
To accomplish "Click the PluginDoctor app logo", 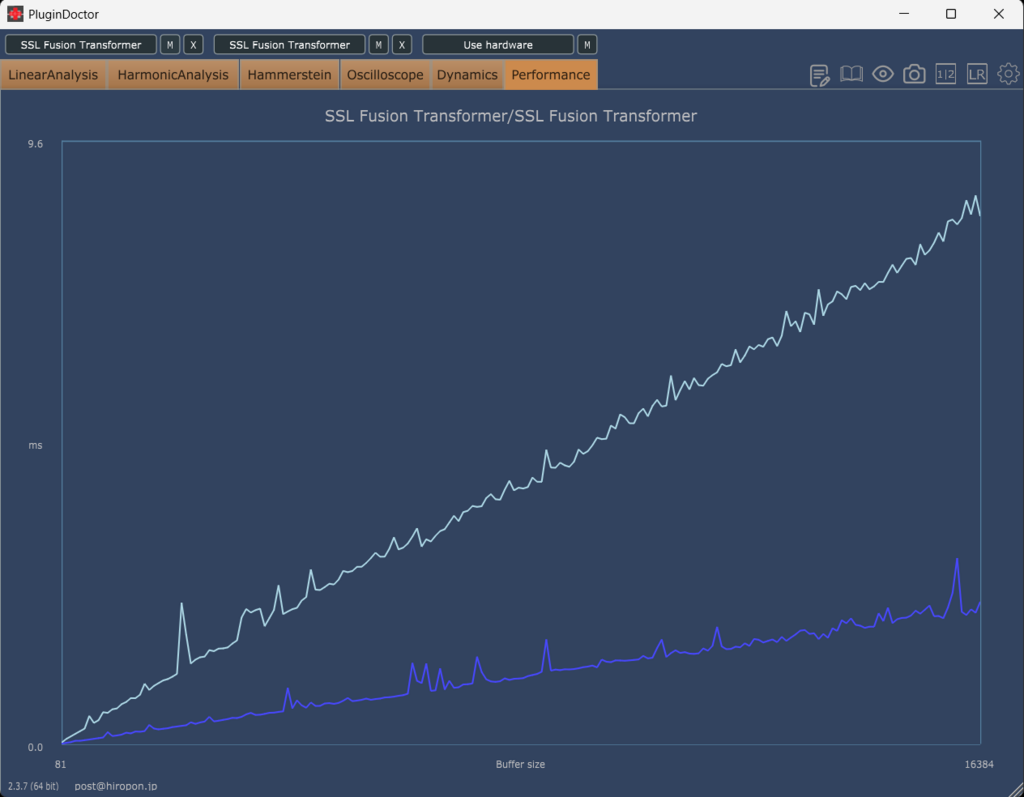I will pos(14,14).
